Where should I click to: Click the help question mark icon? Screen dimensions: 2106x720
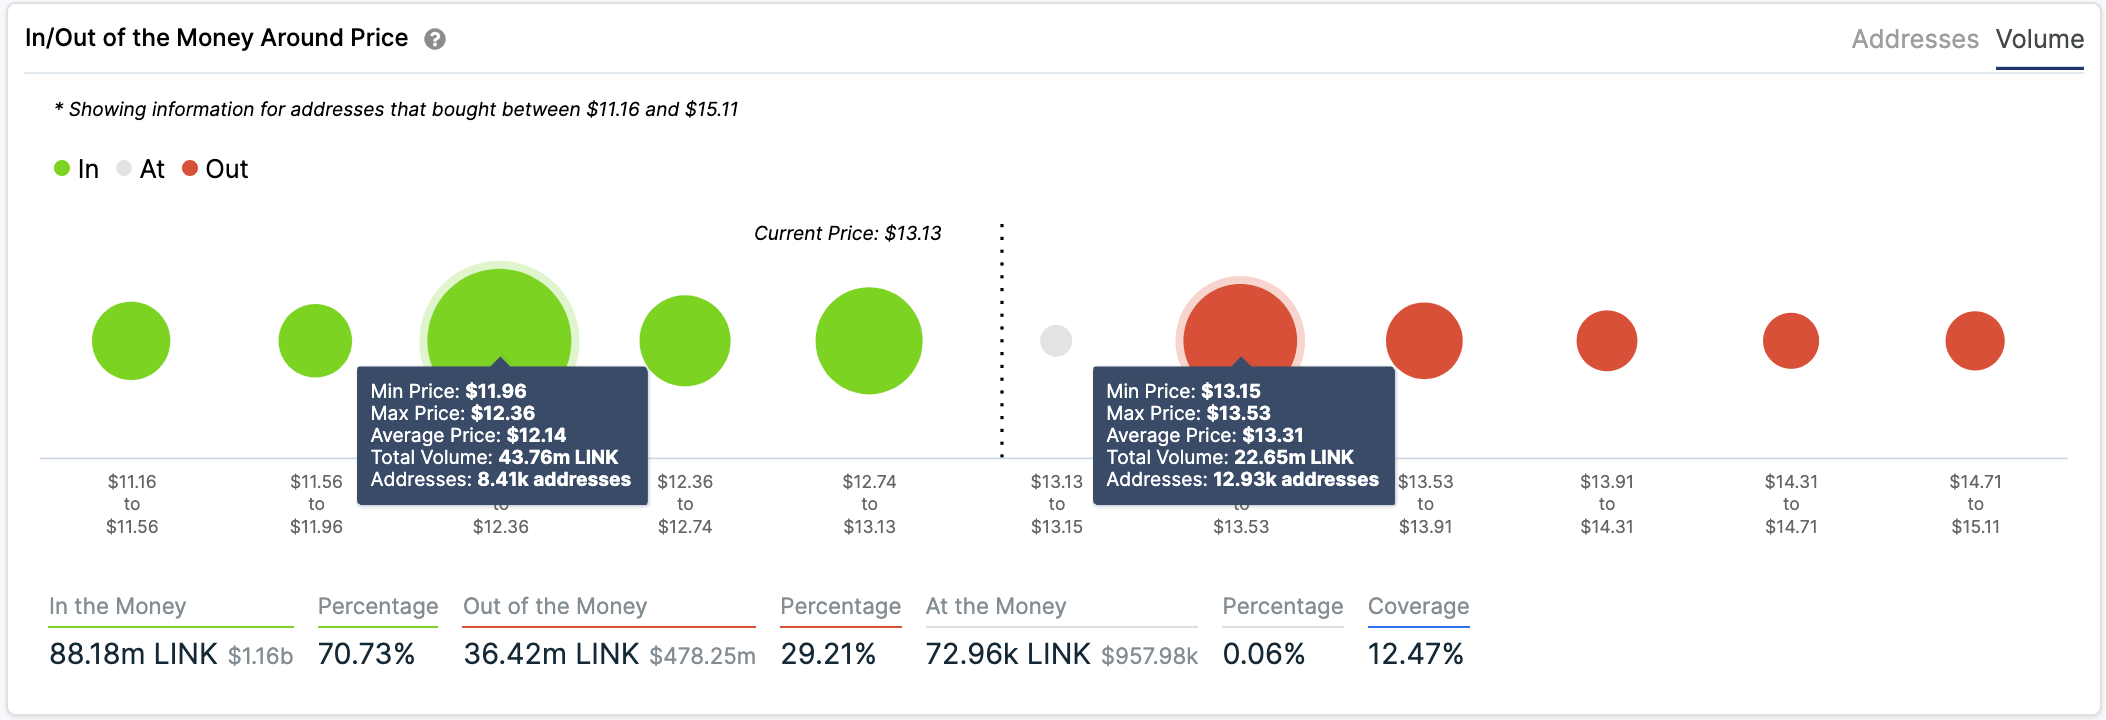point(435,39)
